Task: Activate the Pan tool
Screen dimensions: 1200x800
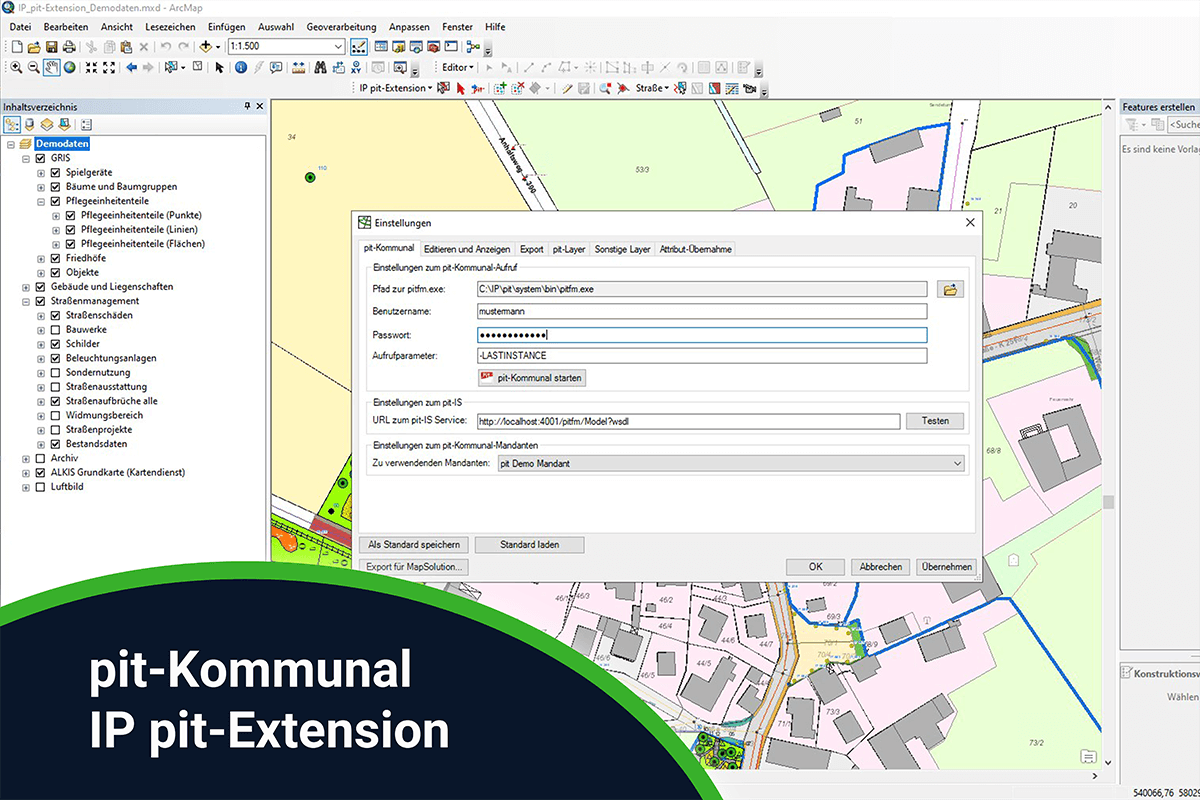Action: click(51, 67)
